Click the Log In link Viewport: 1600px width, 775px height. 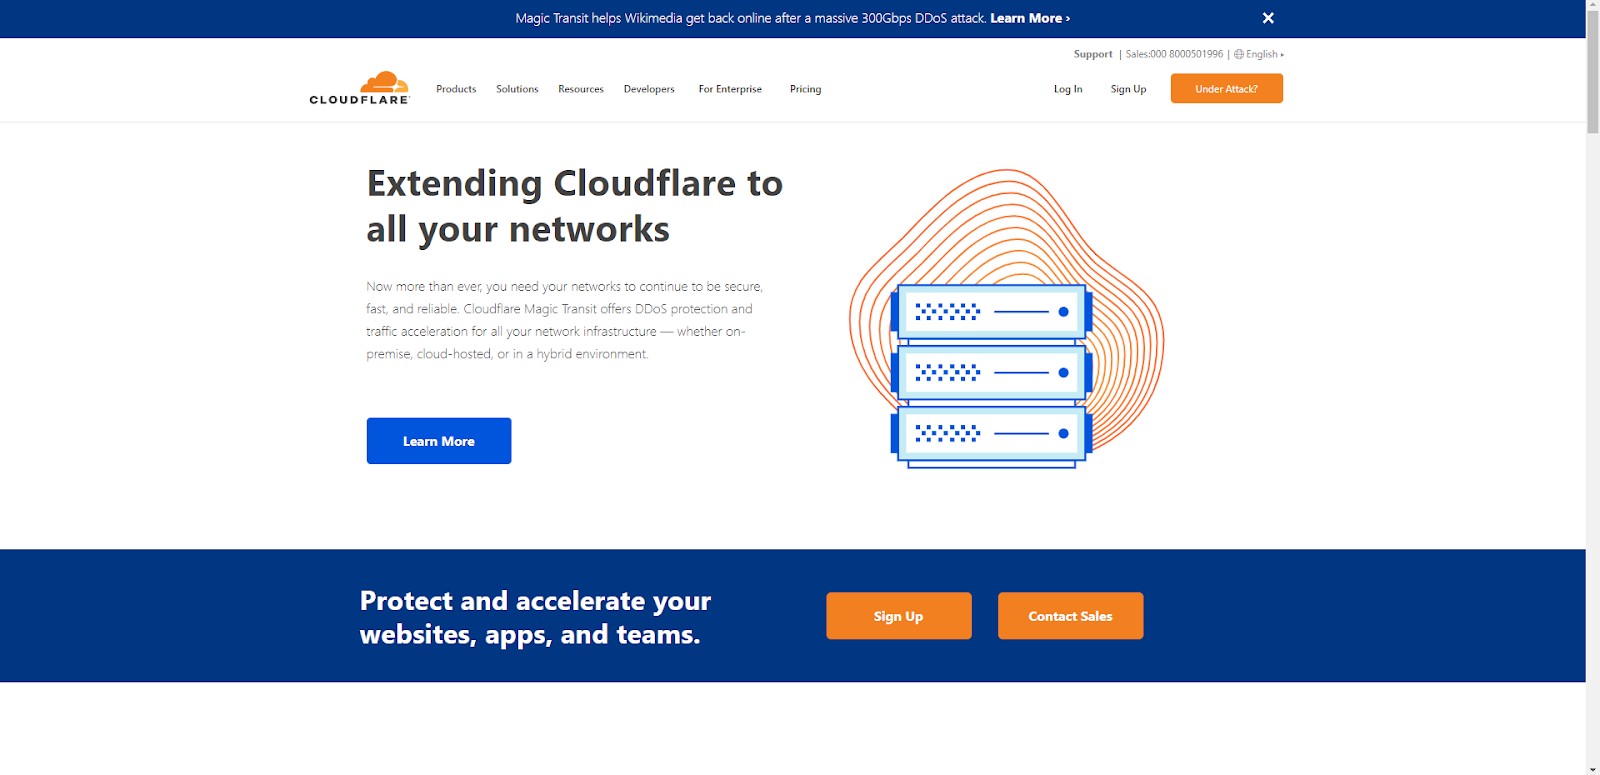[1068, 89]
